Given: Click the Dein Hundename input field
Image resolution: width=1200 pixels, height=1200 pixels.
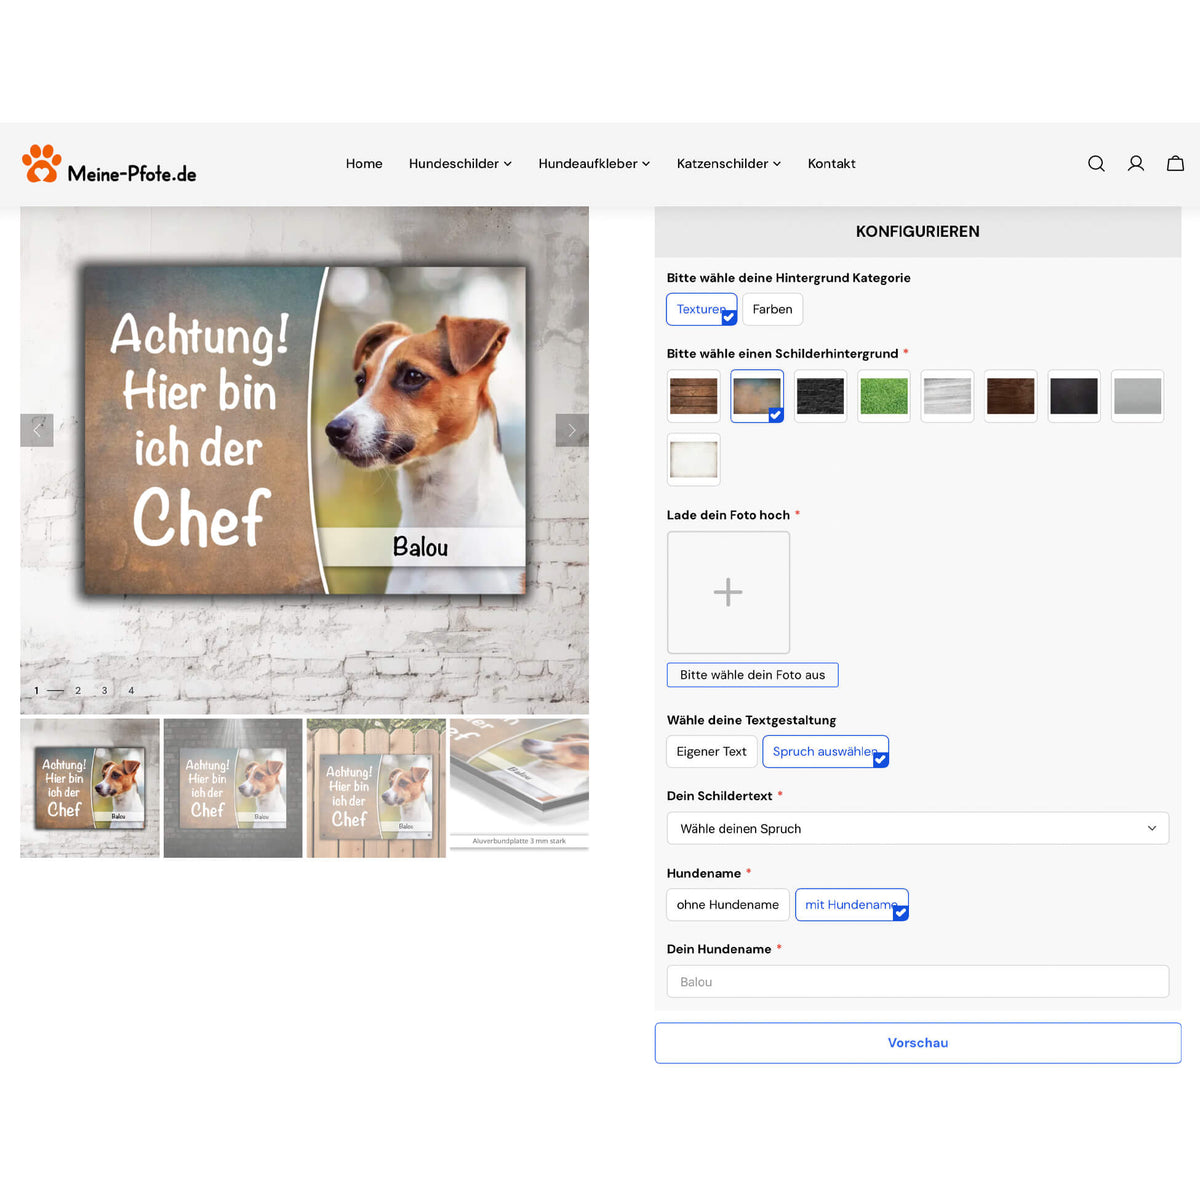Looking at the screenshot, I should click(918, 982).
